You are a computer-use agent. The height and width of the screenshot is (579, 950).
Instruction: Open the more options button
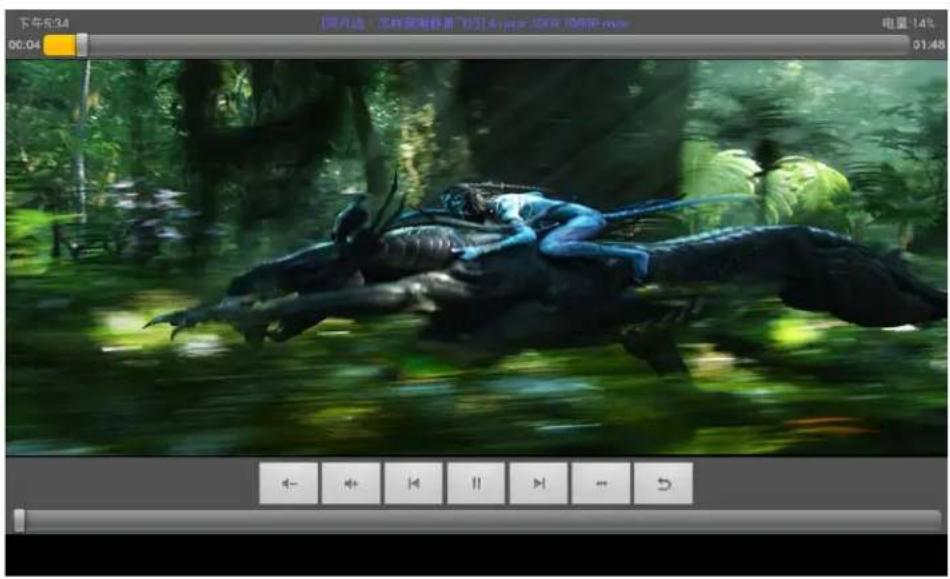601,483
